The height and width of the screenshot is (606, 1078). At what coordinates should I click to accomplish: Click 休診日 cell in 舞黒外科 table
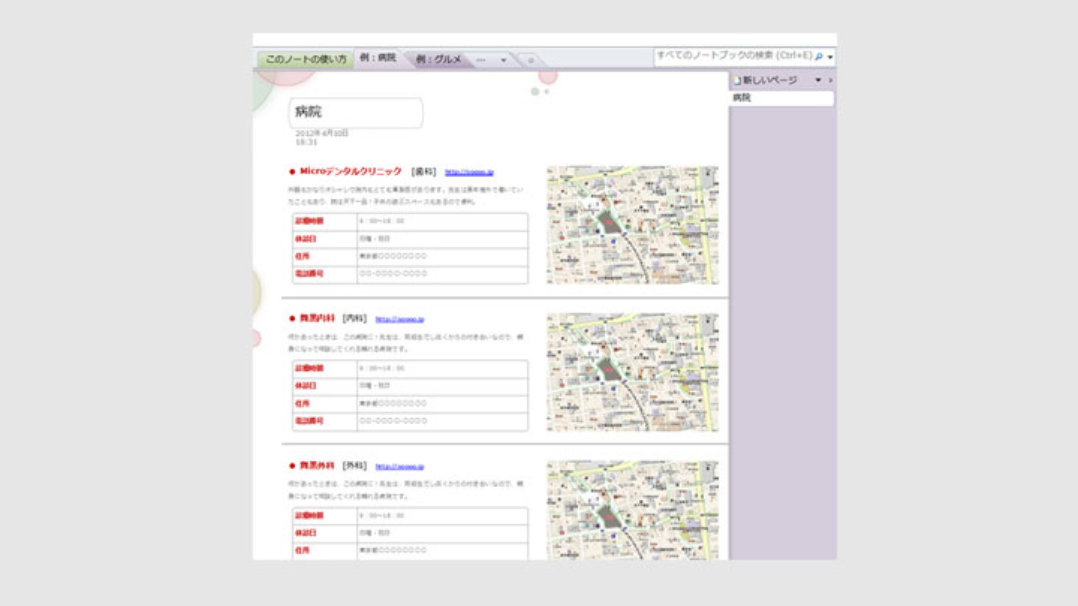click(x=324, y=534)
